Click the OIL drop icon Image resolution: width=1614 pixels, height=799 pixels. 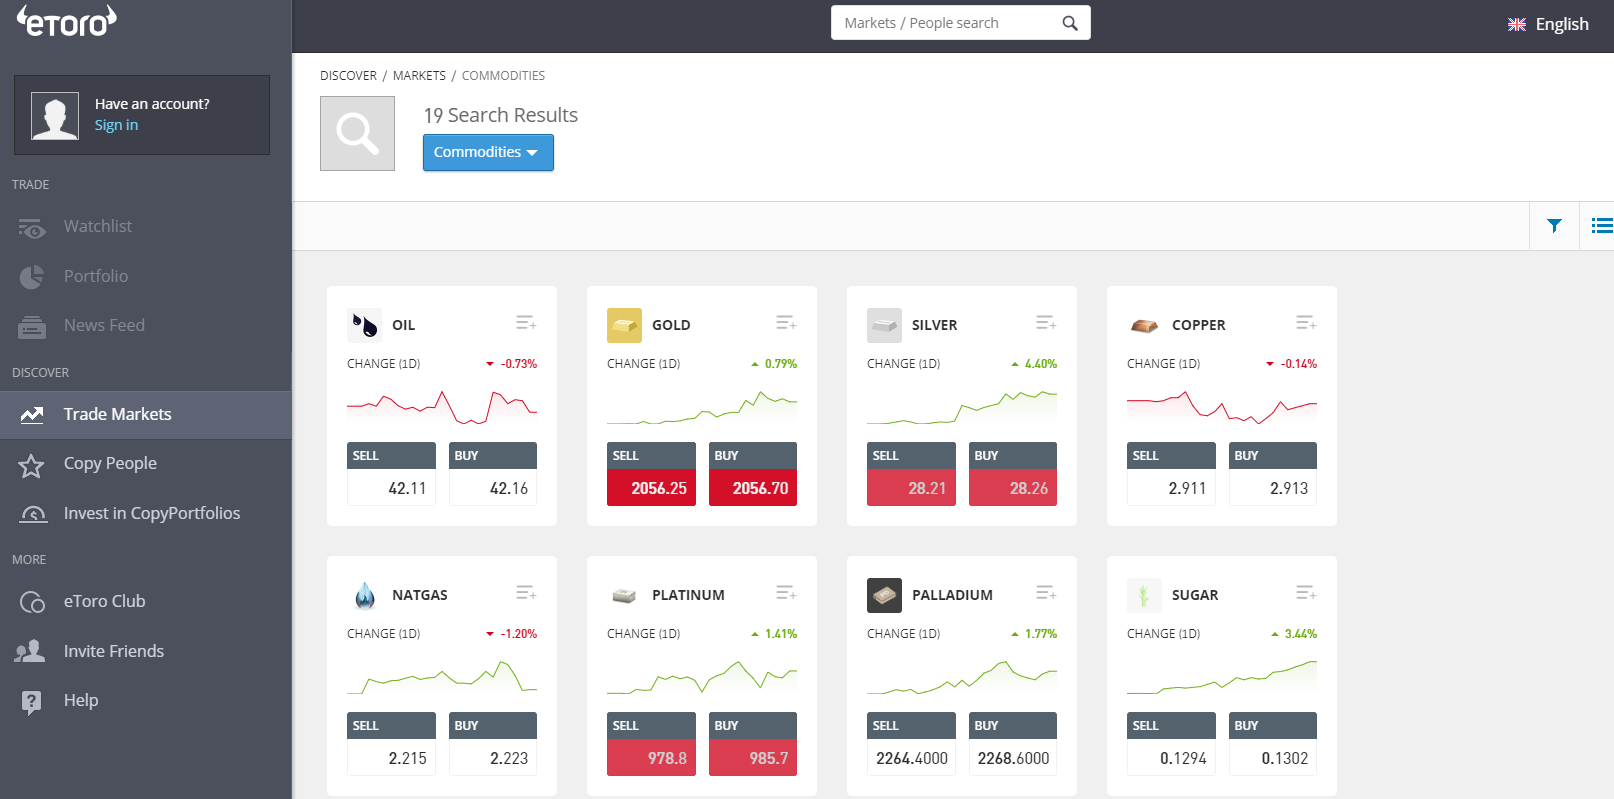click(x=364, y=325)
